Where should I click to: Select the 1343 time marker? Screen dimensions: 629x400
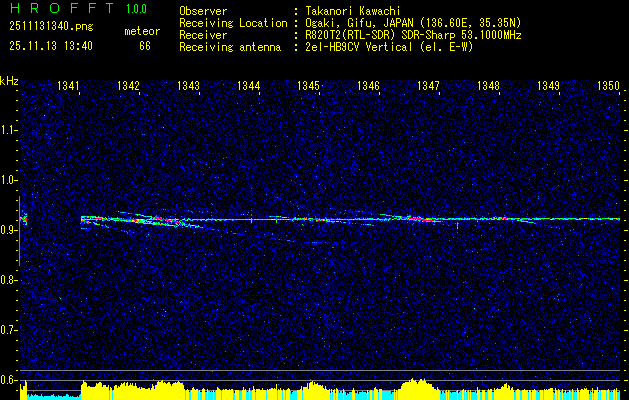188,87
